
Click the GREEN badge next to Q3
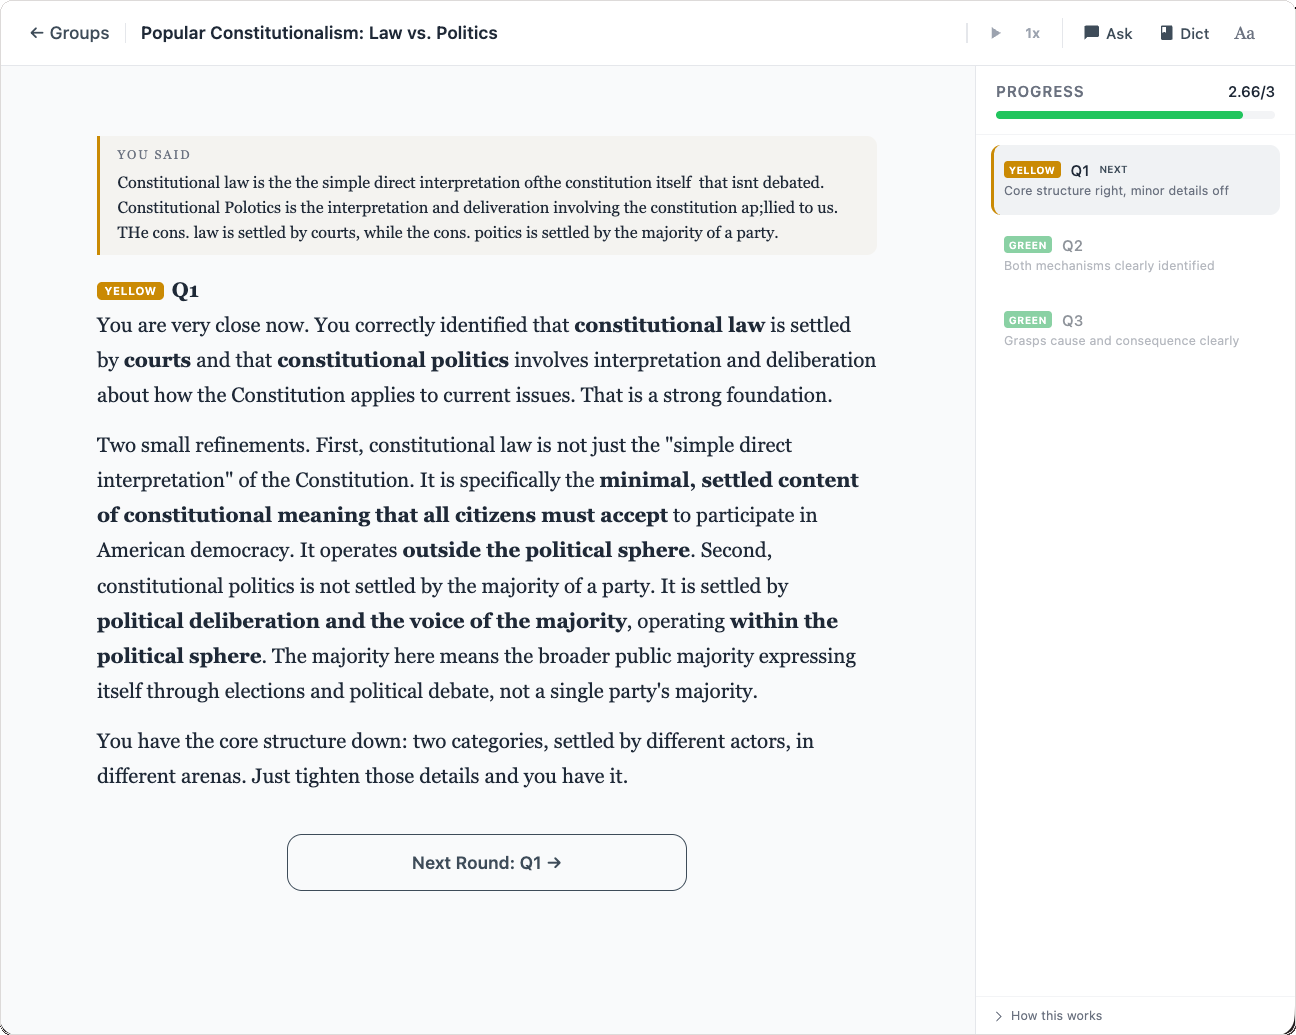[1027, 320]
